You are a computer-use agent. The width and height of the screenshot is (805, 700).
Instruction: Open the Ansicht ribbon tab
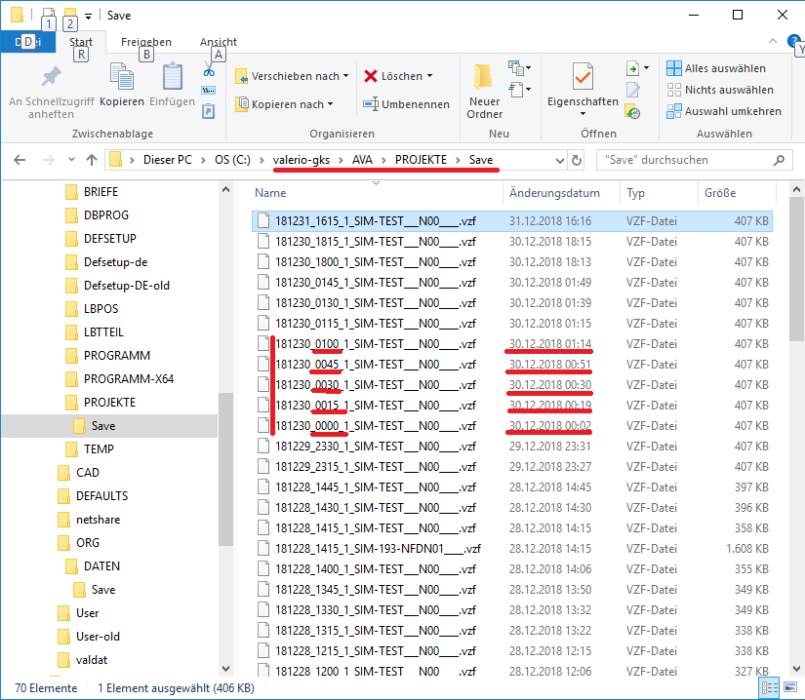tap(218, 42)
